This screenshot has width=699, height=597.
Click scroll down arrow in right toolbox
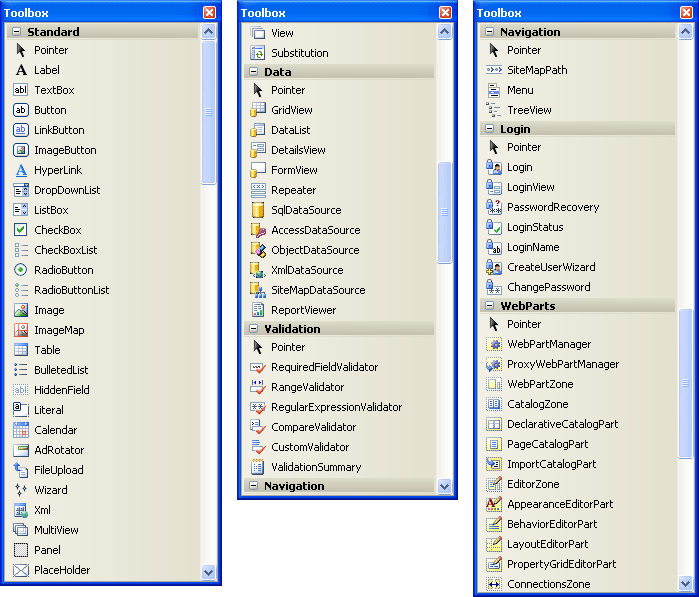click(x=685, y=583)
